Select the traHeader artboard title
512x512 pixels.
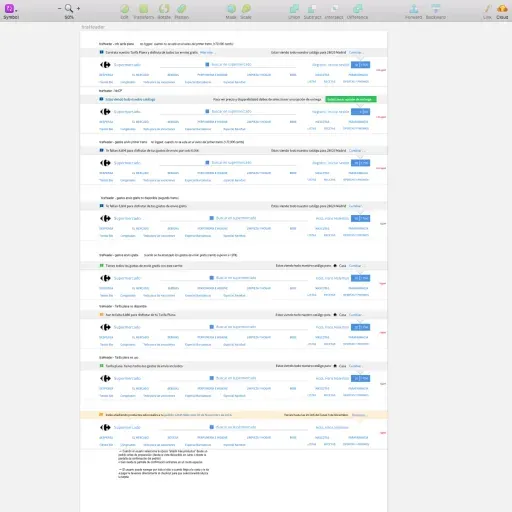coord(93,27)
